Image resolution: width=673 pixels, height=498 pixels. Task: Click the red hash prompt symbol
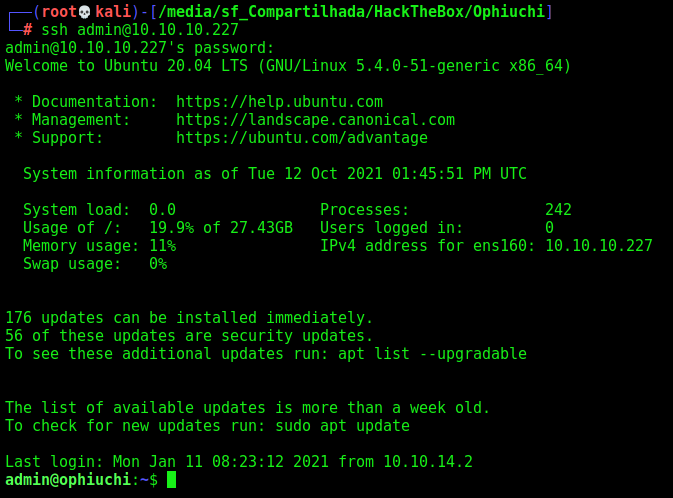(27, 30)
